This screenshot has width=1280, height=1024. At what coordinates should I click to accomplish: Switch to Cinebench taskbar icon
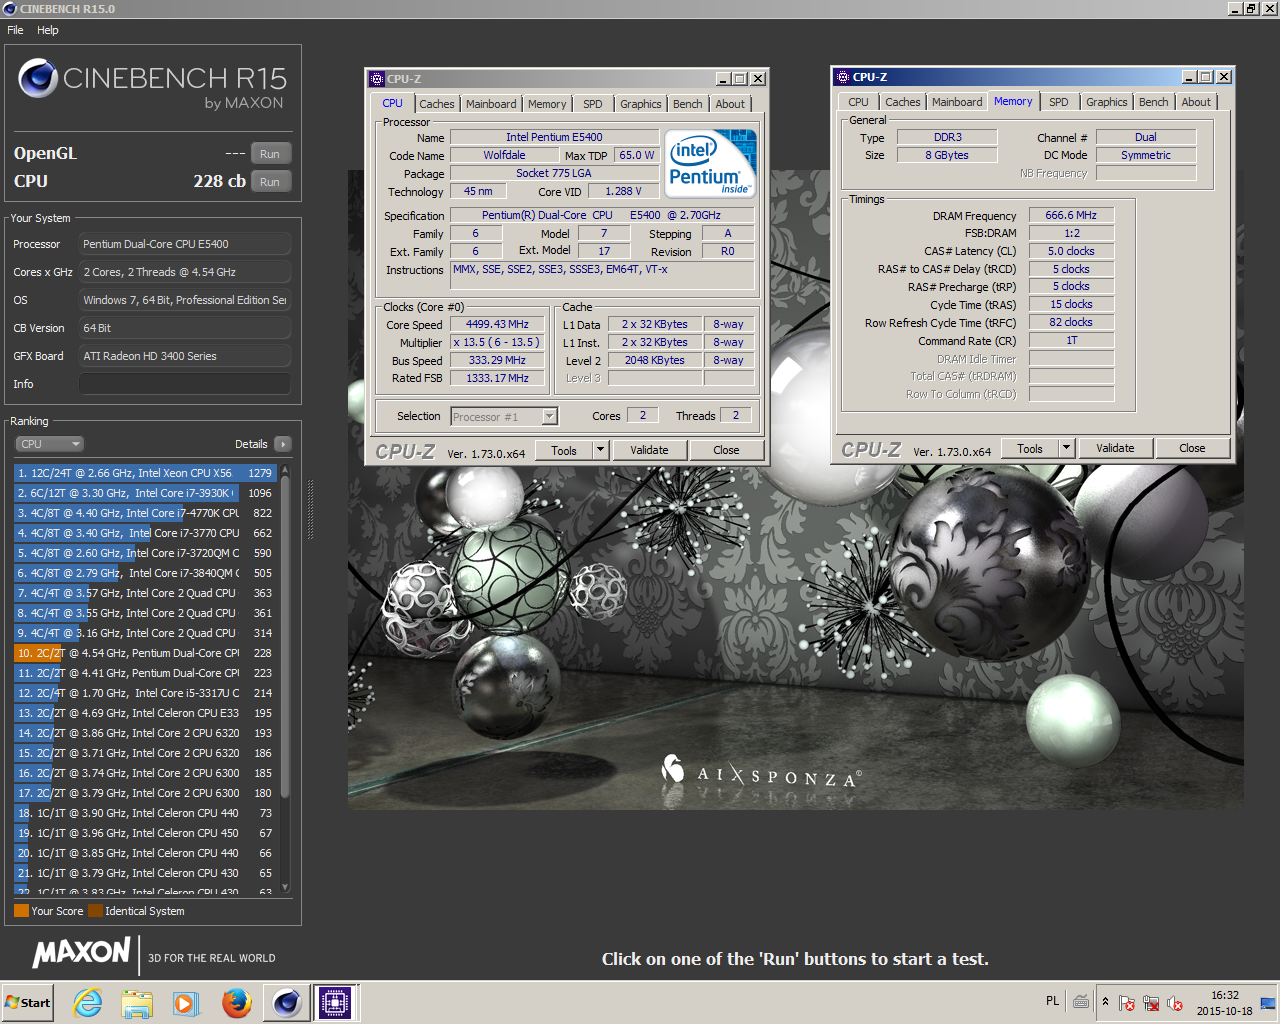pos(286,1003)
